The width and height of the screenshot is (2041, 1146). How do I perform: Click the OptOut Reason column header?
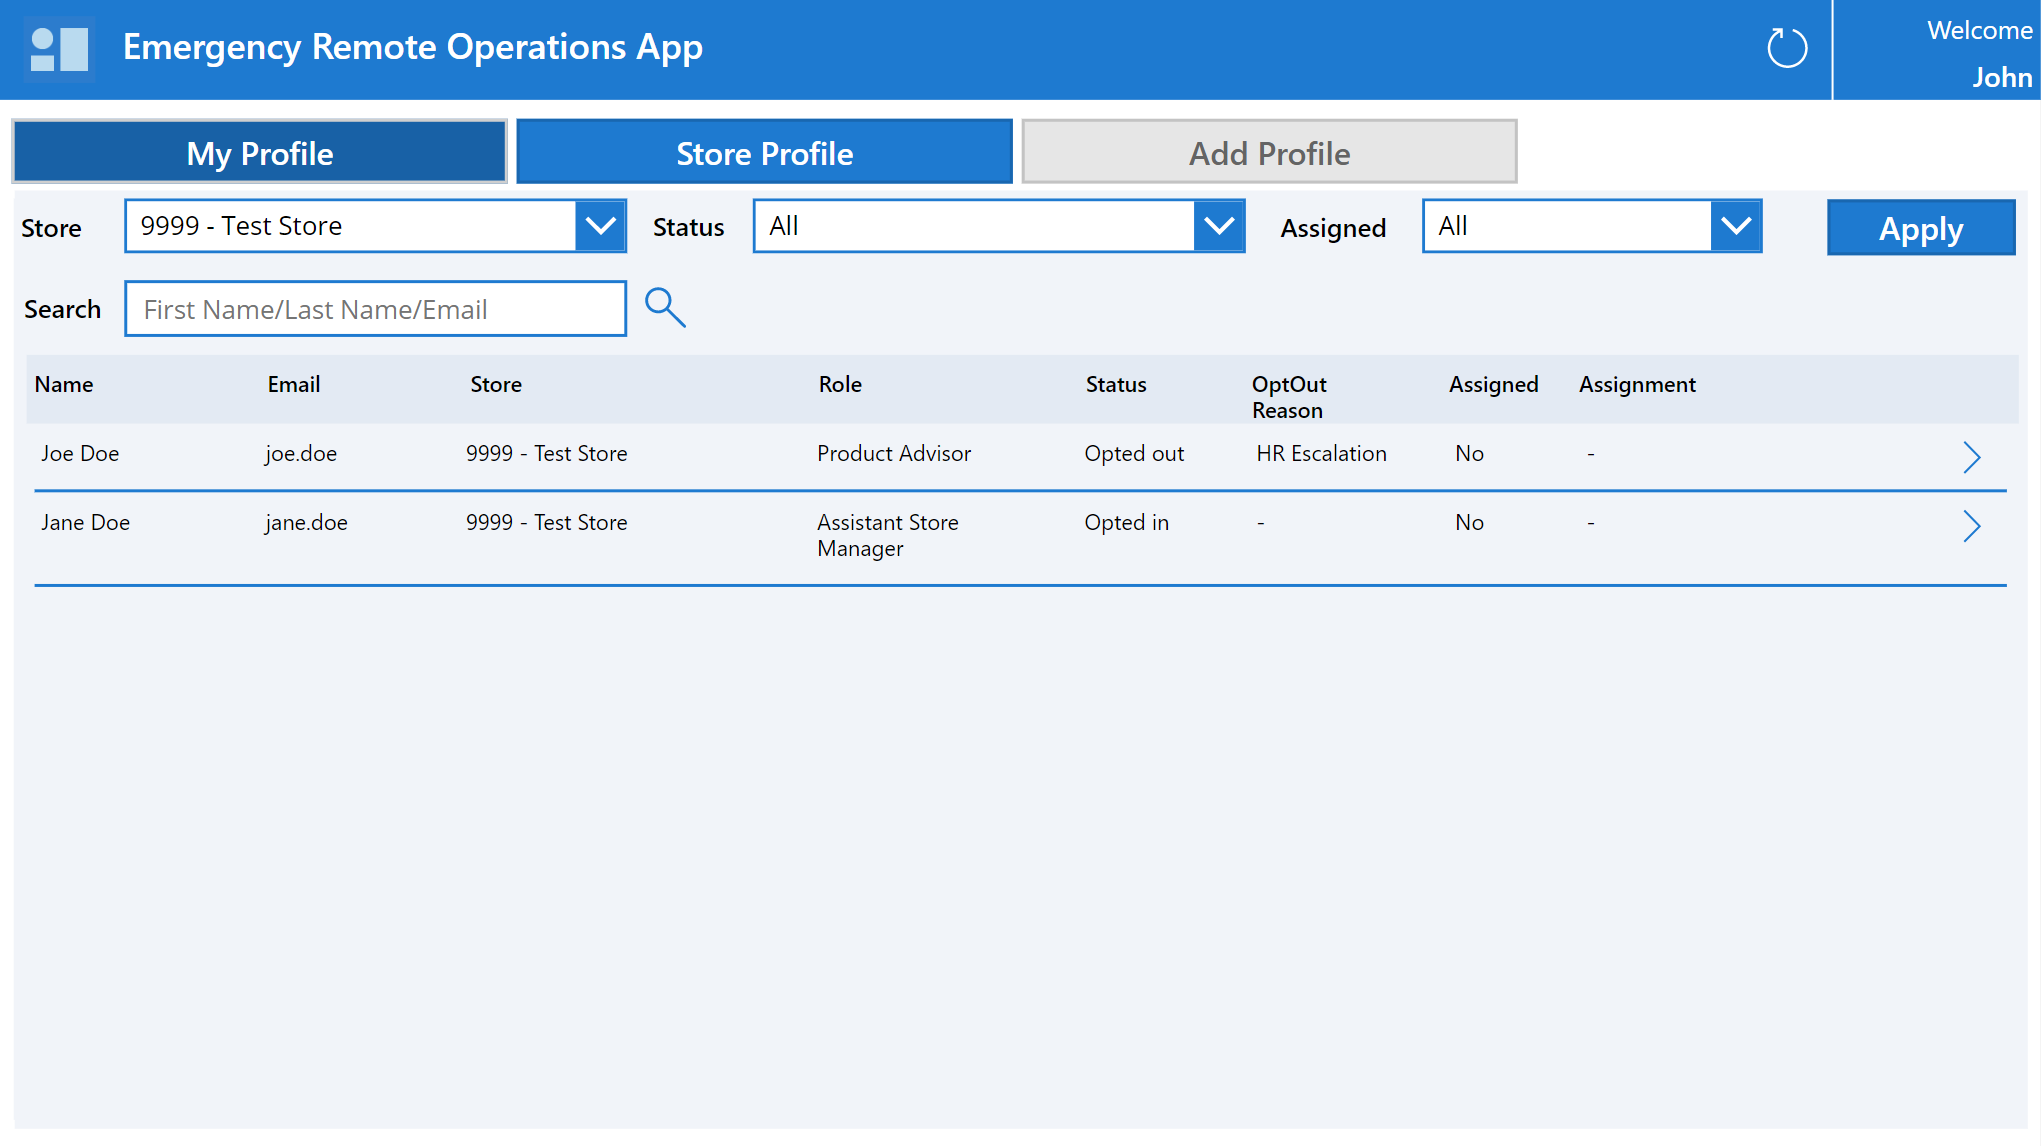tap(1289, 397)
